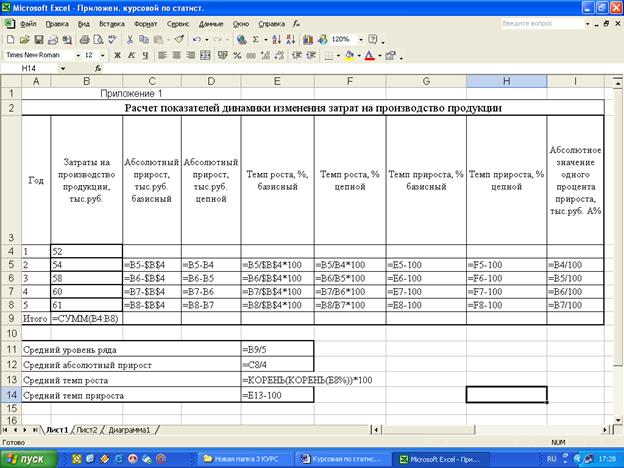The height and width of the screenshot is (468, 624).
Task: Toggle Italic formatting button
Action: (131, 55)
